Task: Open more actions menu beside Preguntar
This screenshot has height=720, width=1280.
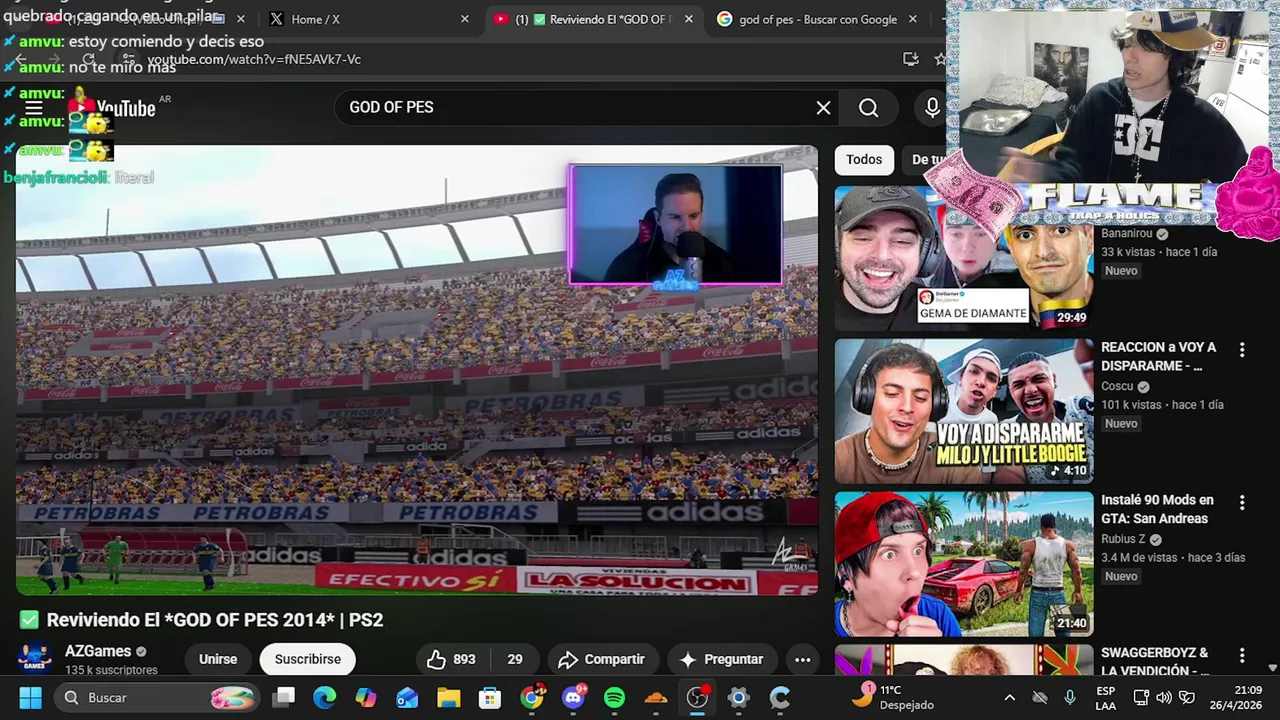Action: [x=802, y=659]
